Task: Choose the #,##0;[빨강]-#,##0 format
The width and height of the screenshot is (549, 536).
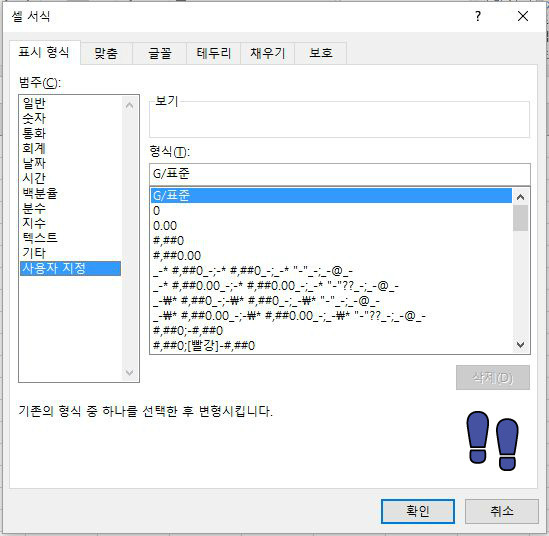Action: (x=331, y=346)
